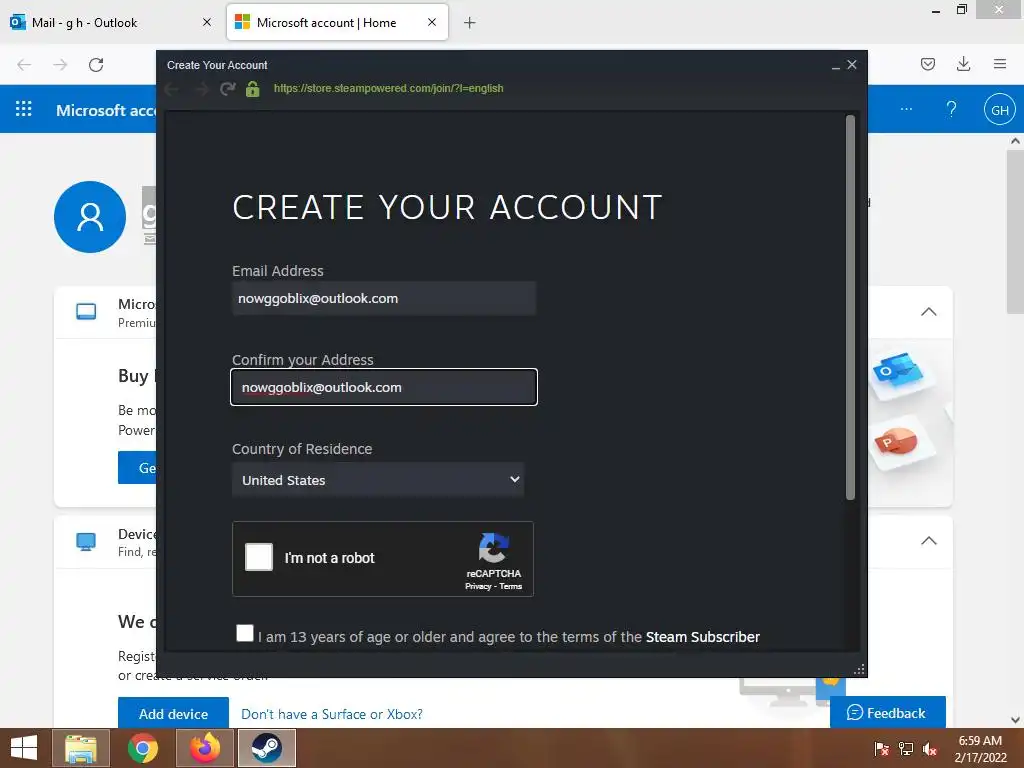Open the Microsoft account help question mark
The height and width of the screenshot is (768, 1024).
(952, 109)
